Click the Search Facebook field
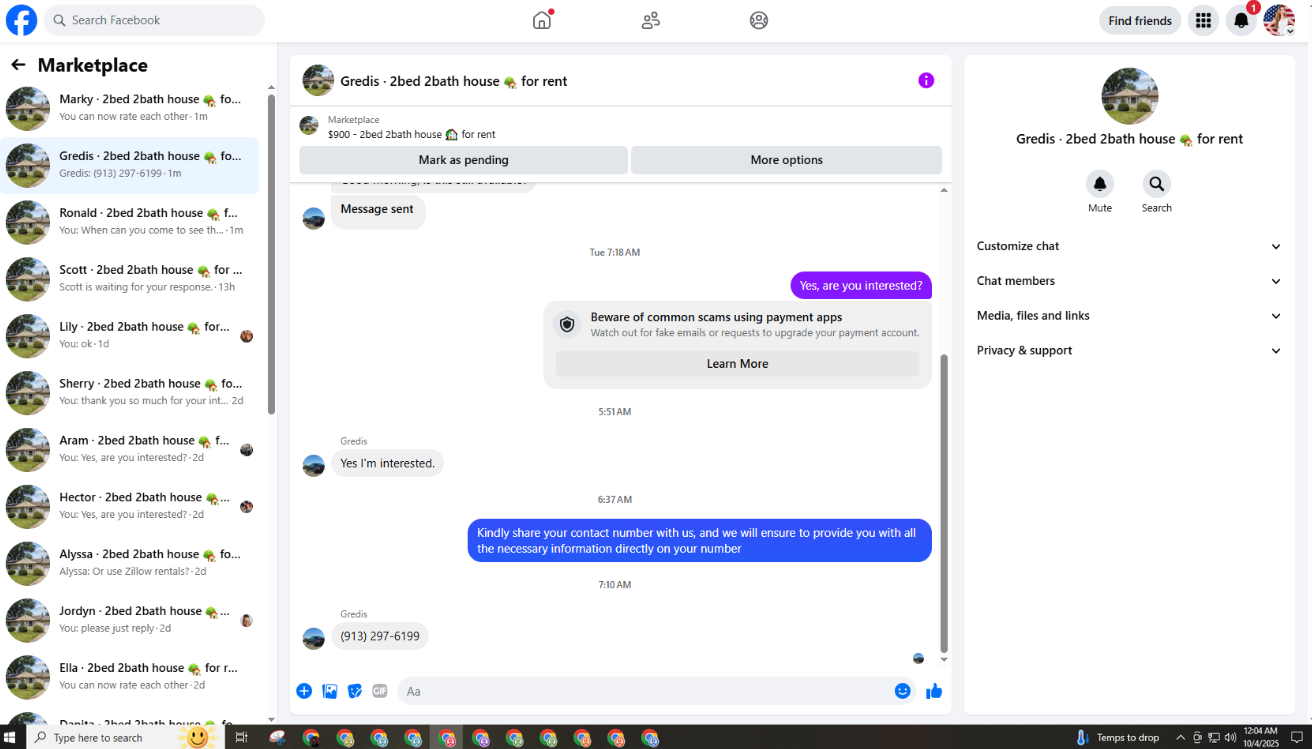 [154, 20]
